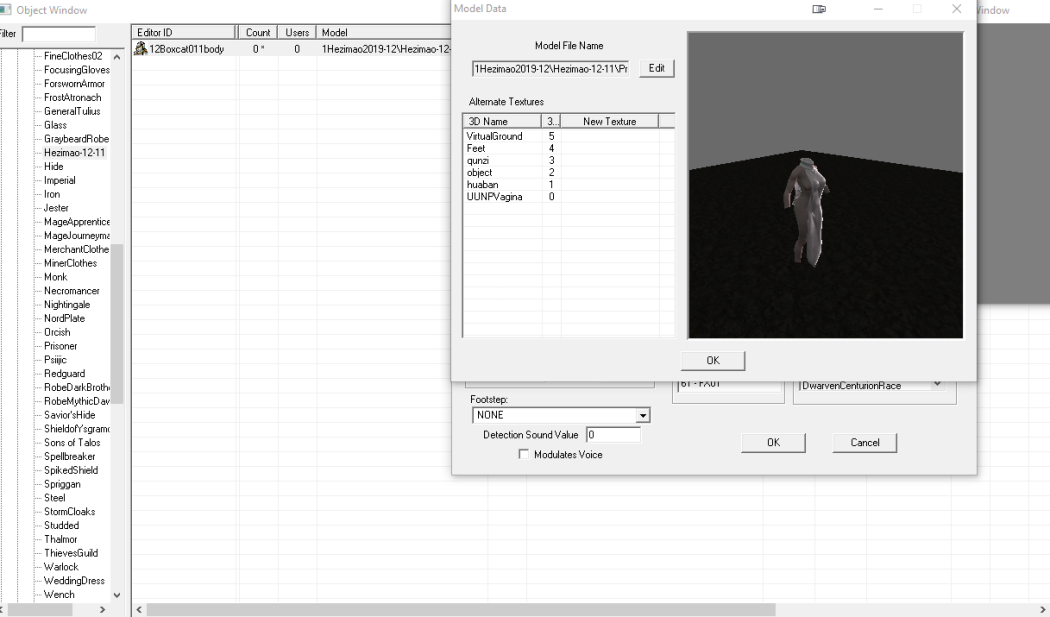Click the Detection Sound Value field

coord(613,435)
